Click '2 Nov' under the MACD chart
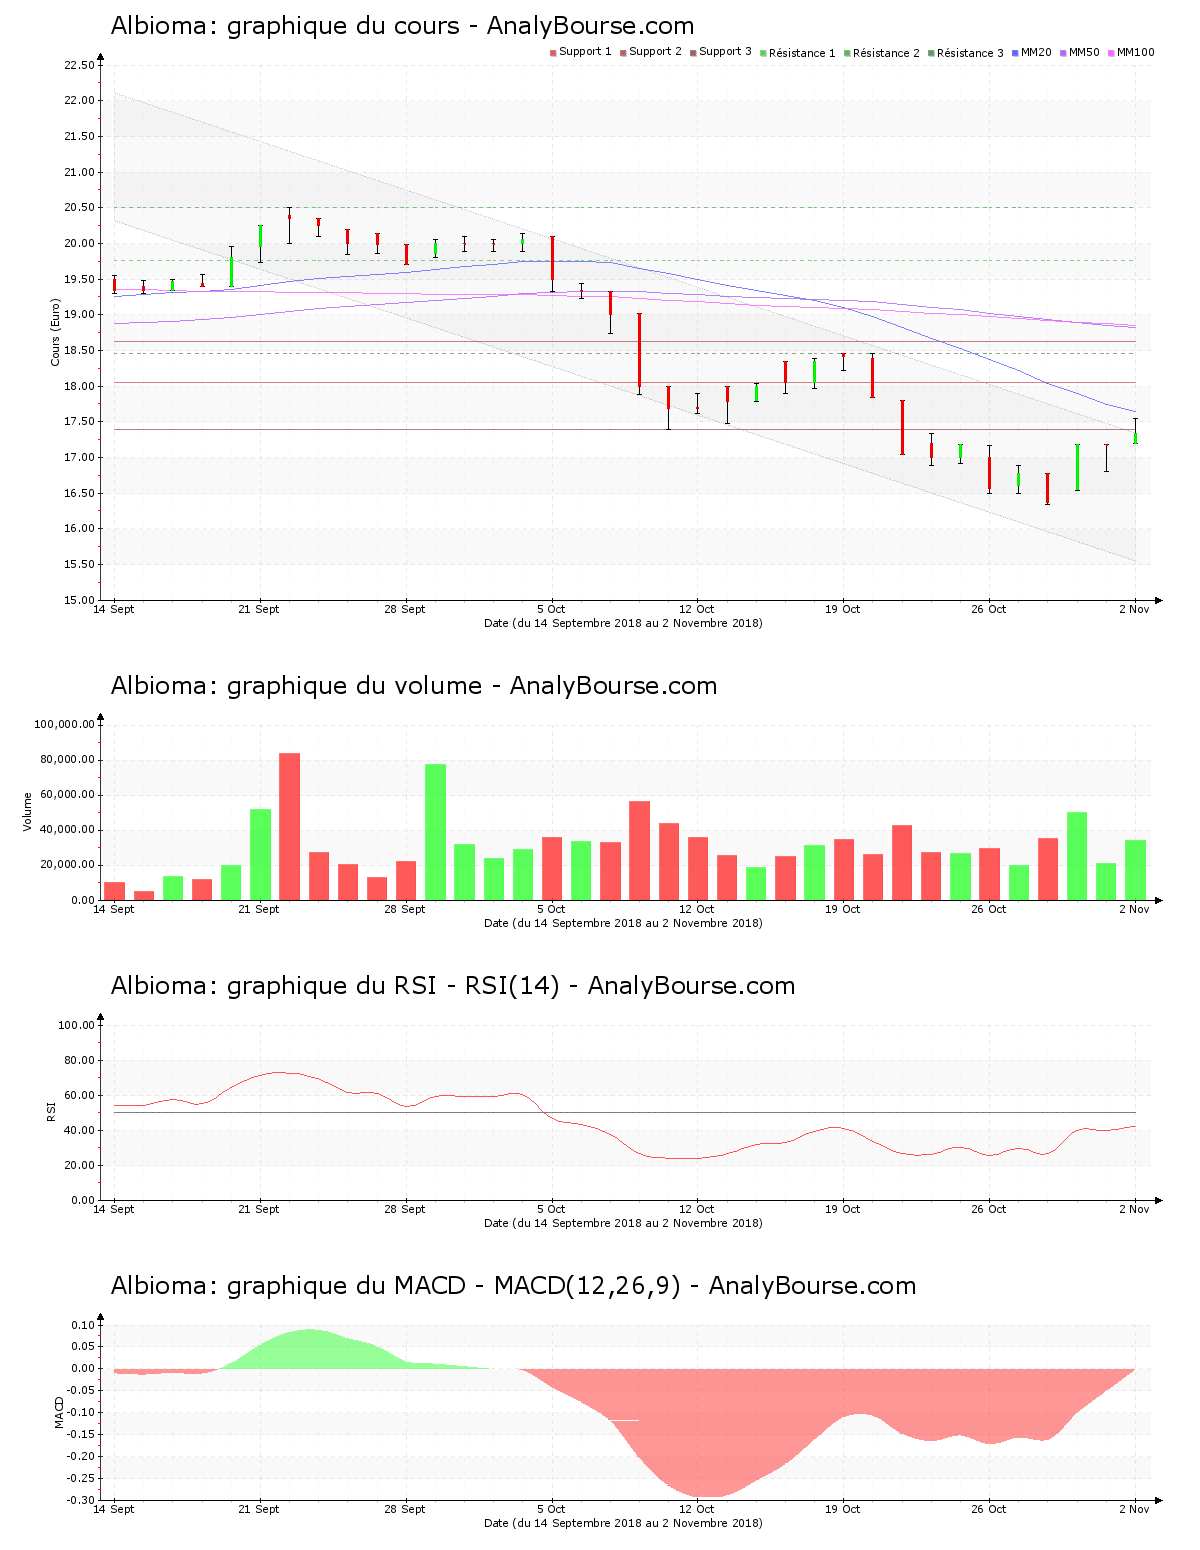Image resolution: width=1200 pixels, height=1550 pixels. [x=1134, y=1509]
